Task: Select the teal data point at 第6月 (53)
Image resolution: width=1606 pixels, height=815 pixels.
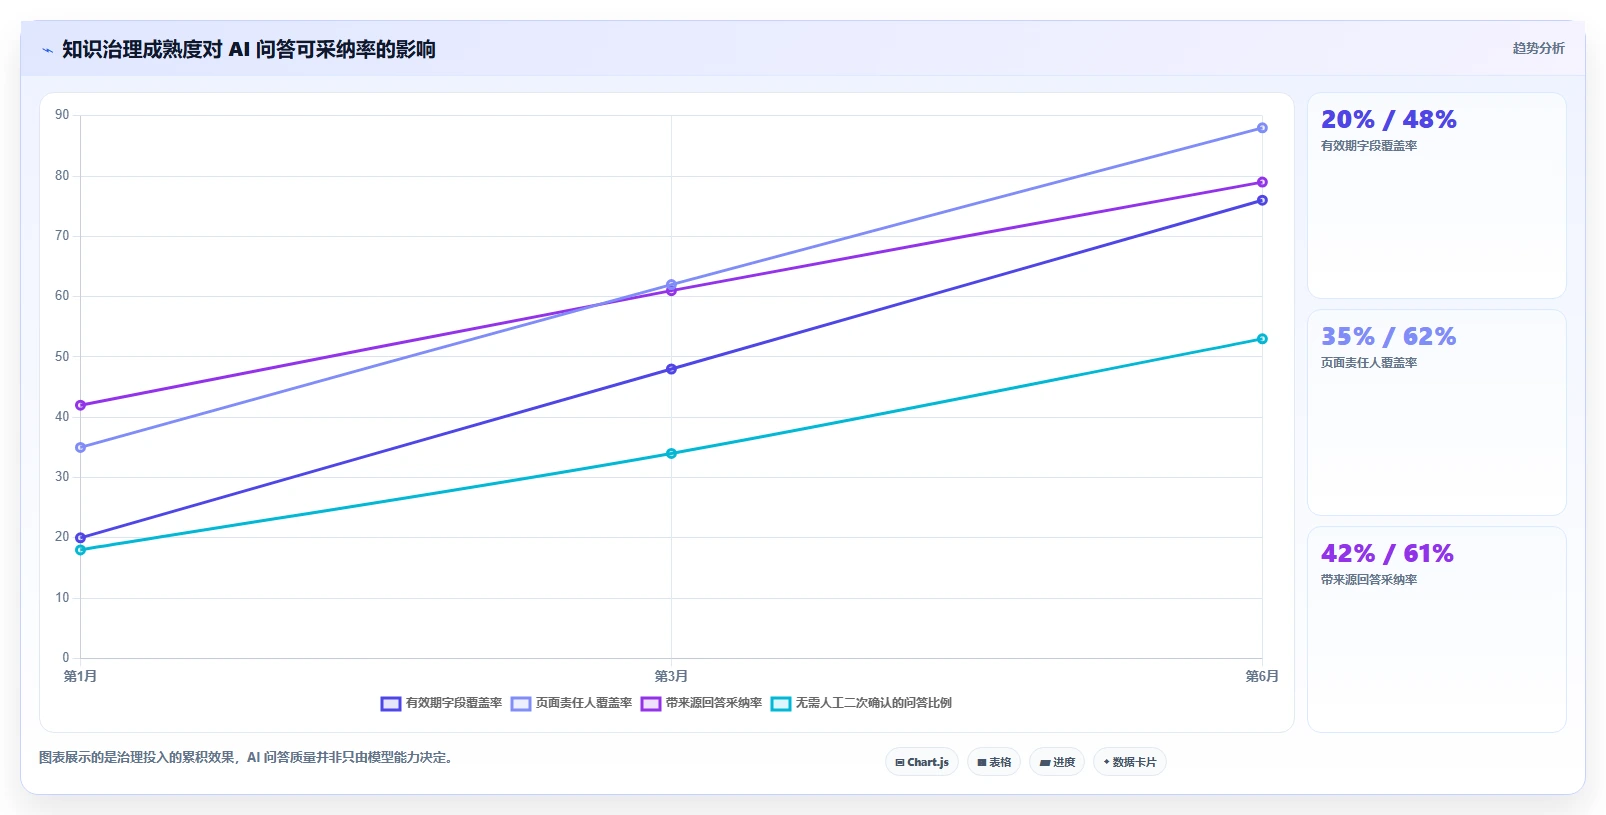Action: pyautogui.click(x=1262, y=339)
